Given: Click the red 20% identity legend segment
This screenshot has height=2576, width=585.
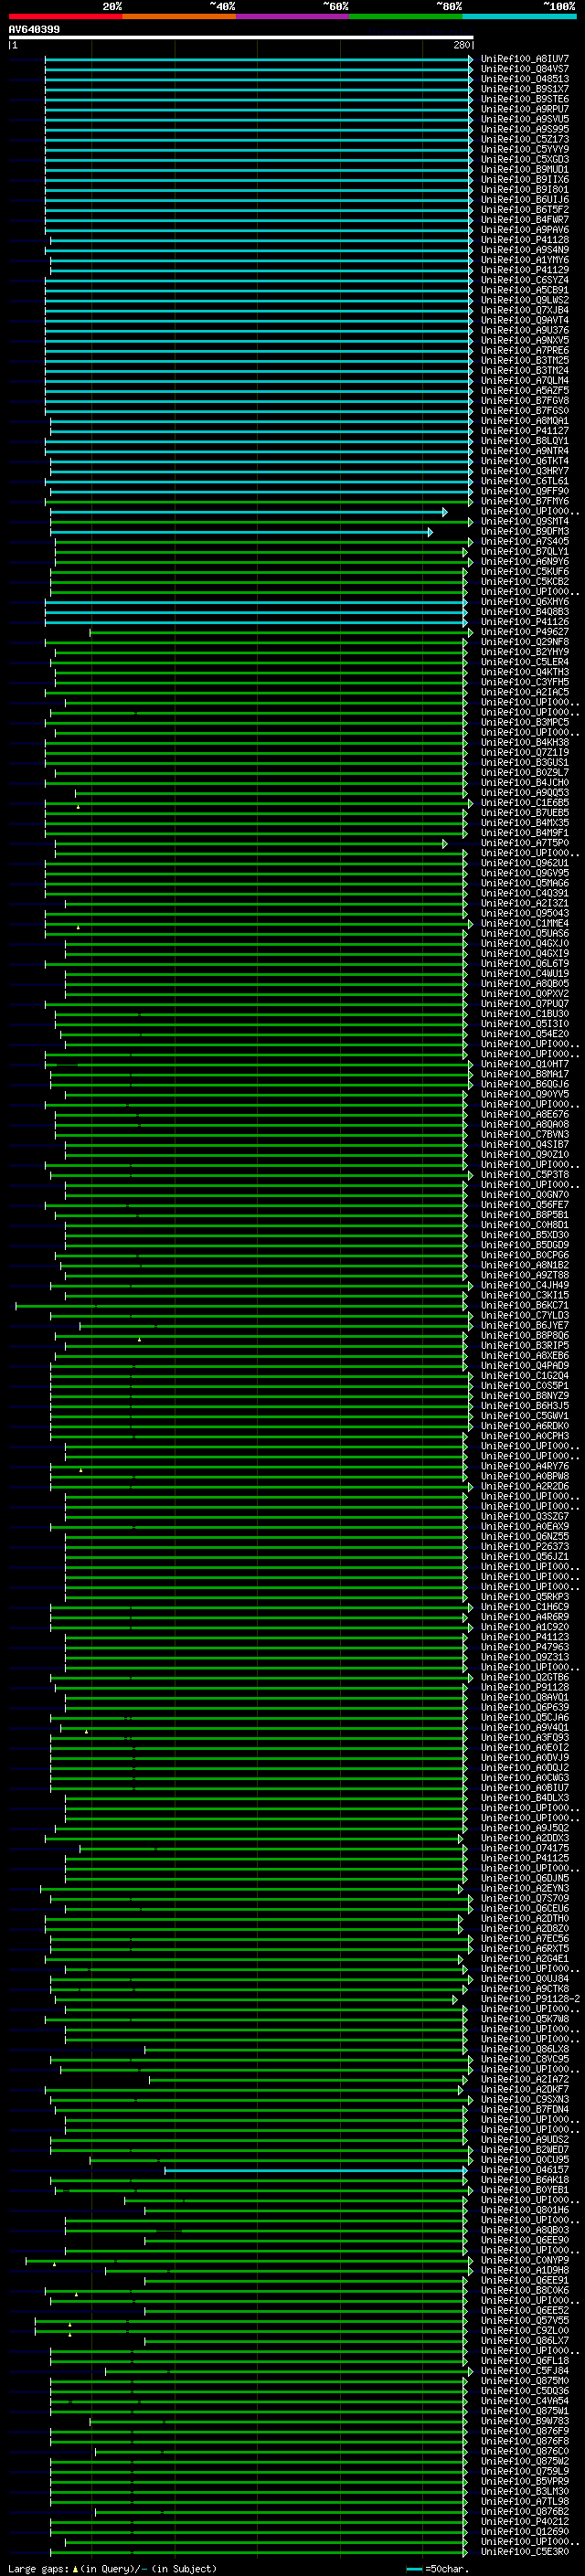Looking at the screenshot, I should (65, 16).
